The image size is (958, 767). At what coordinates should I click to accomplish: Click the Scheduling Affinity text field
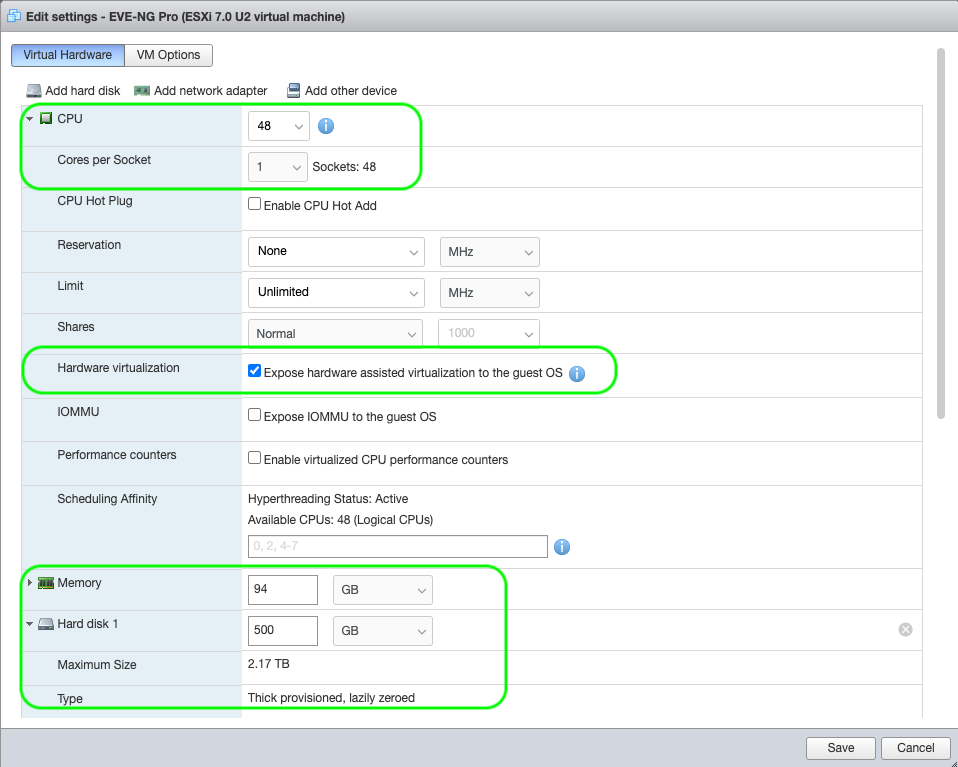point(398,546)
